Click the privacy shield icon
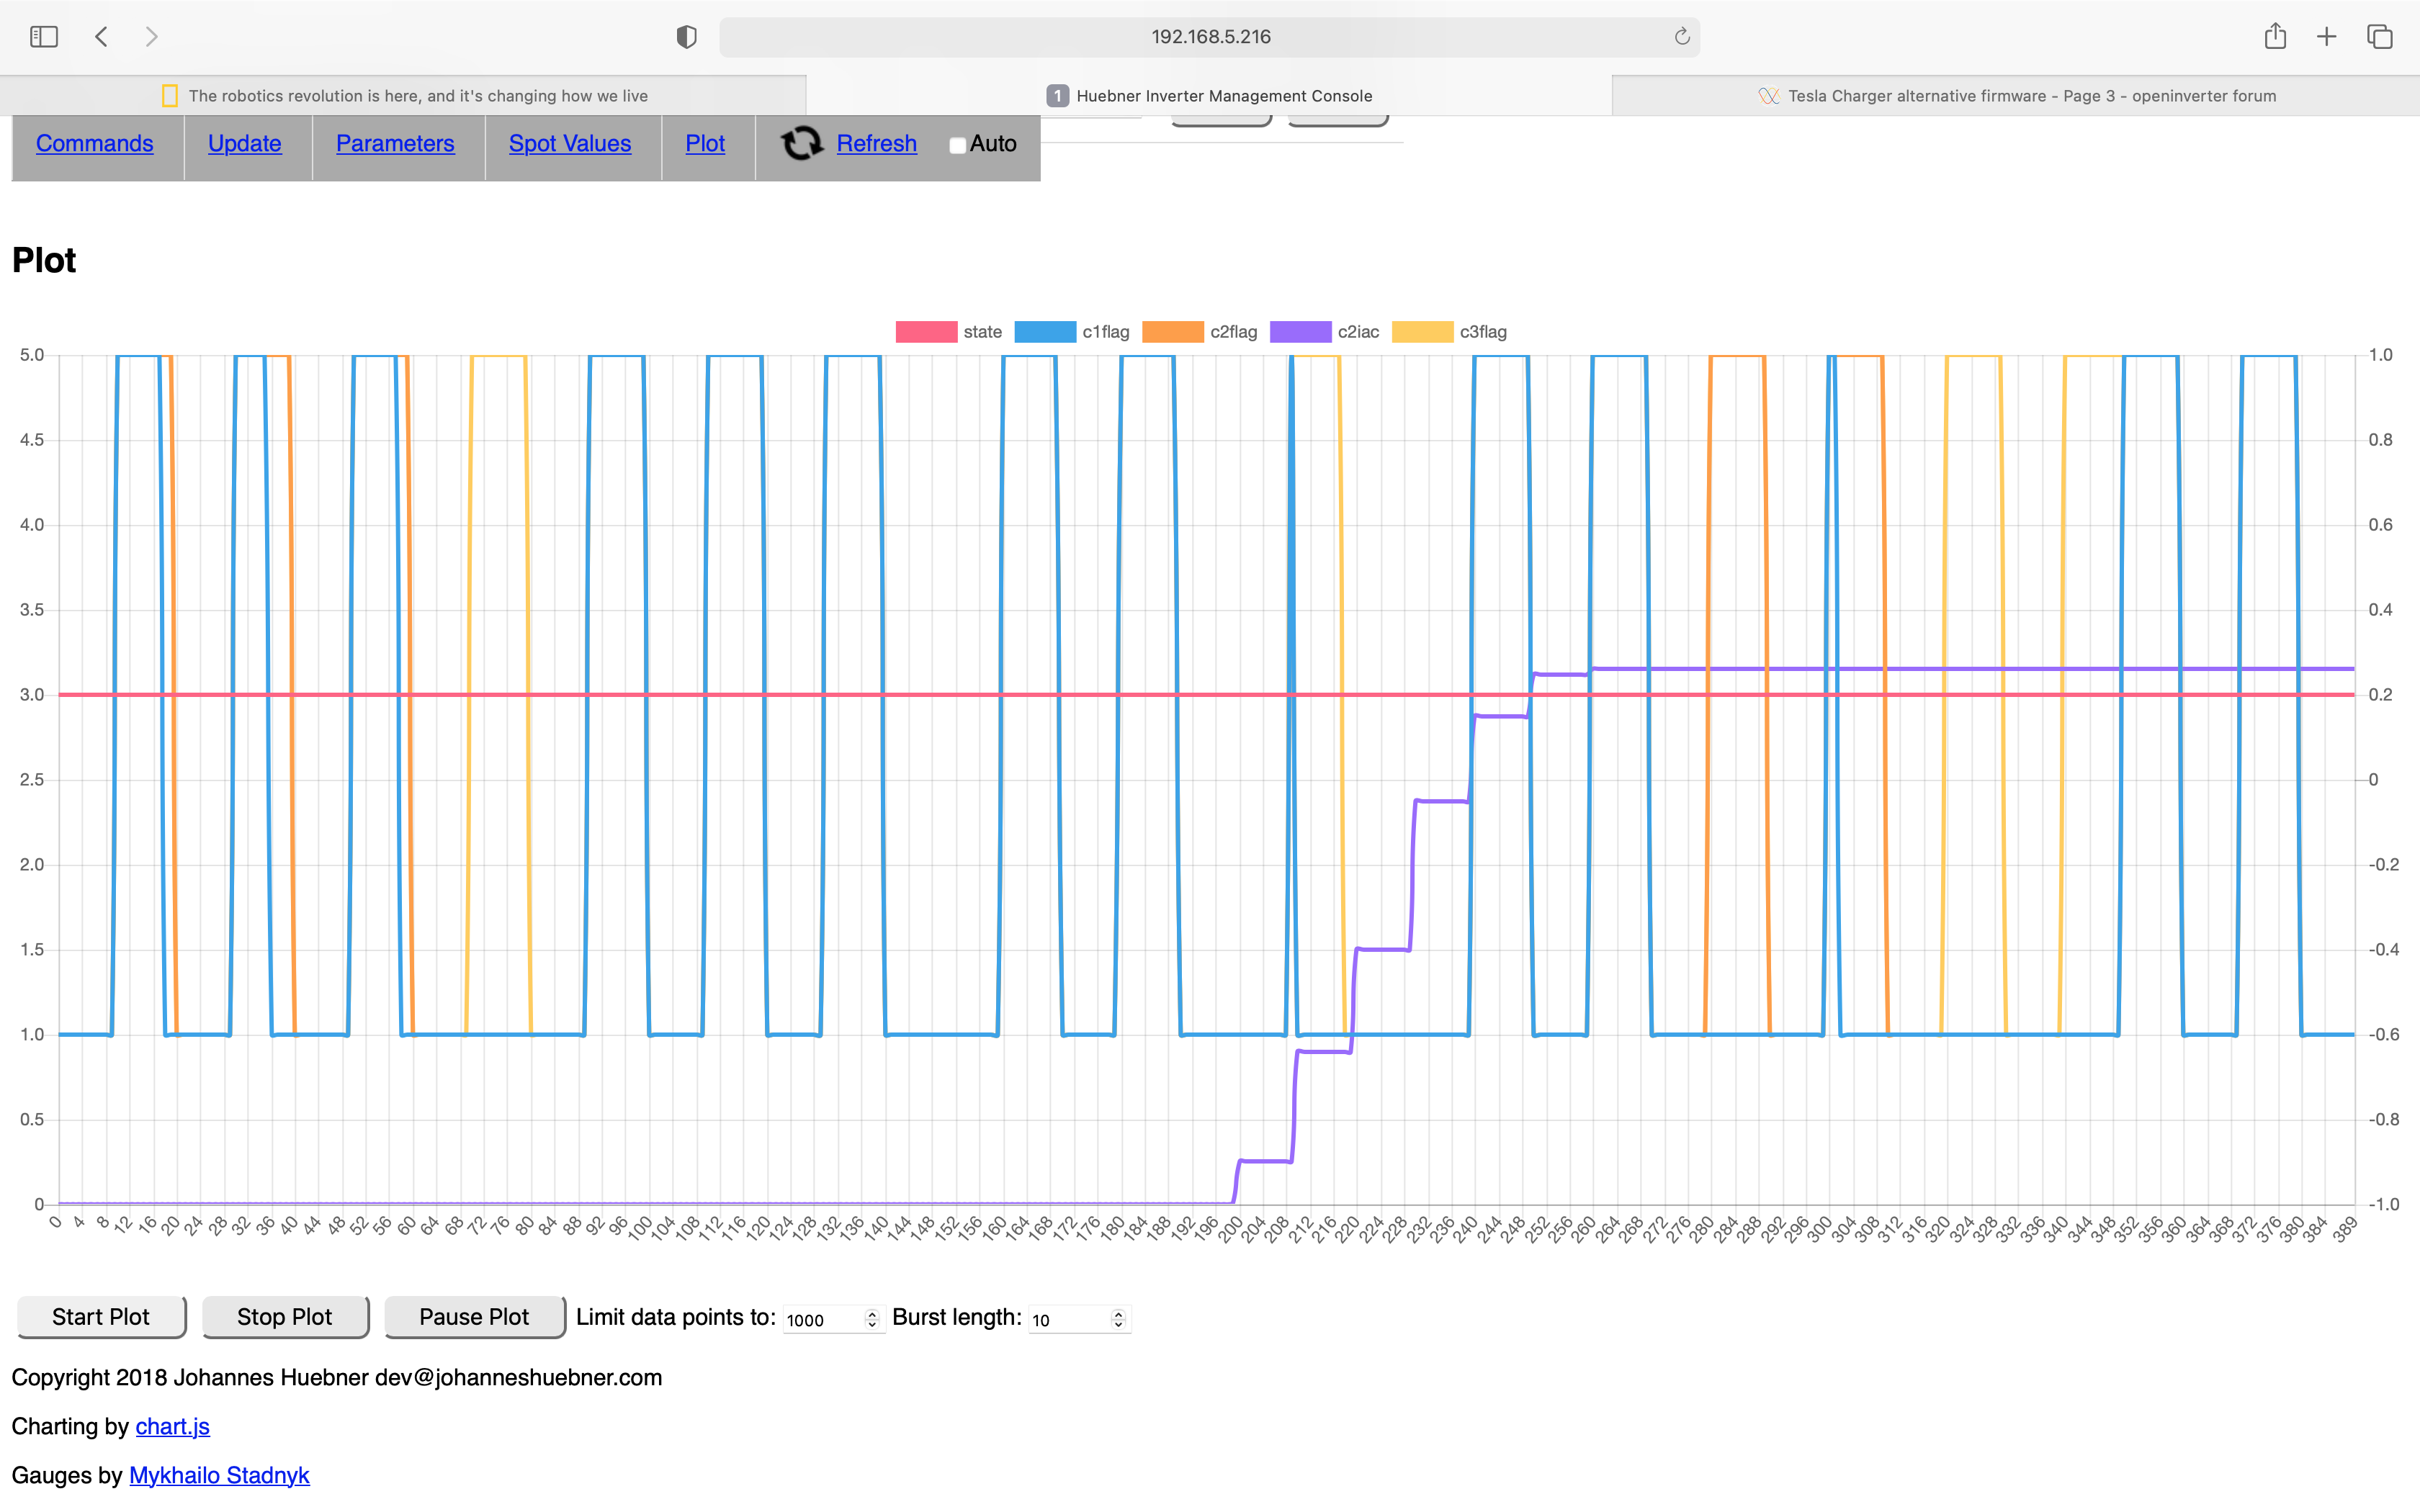Viewport: 2420px width, 1512px height. tap(686, 37)
